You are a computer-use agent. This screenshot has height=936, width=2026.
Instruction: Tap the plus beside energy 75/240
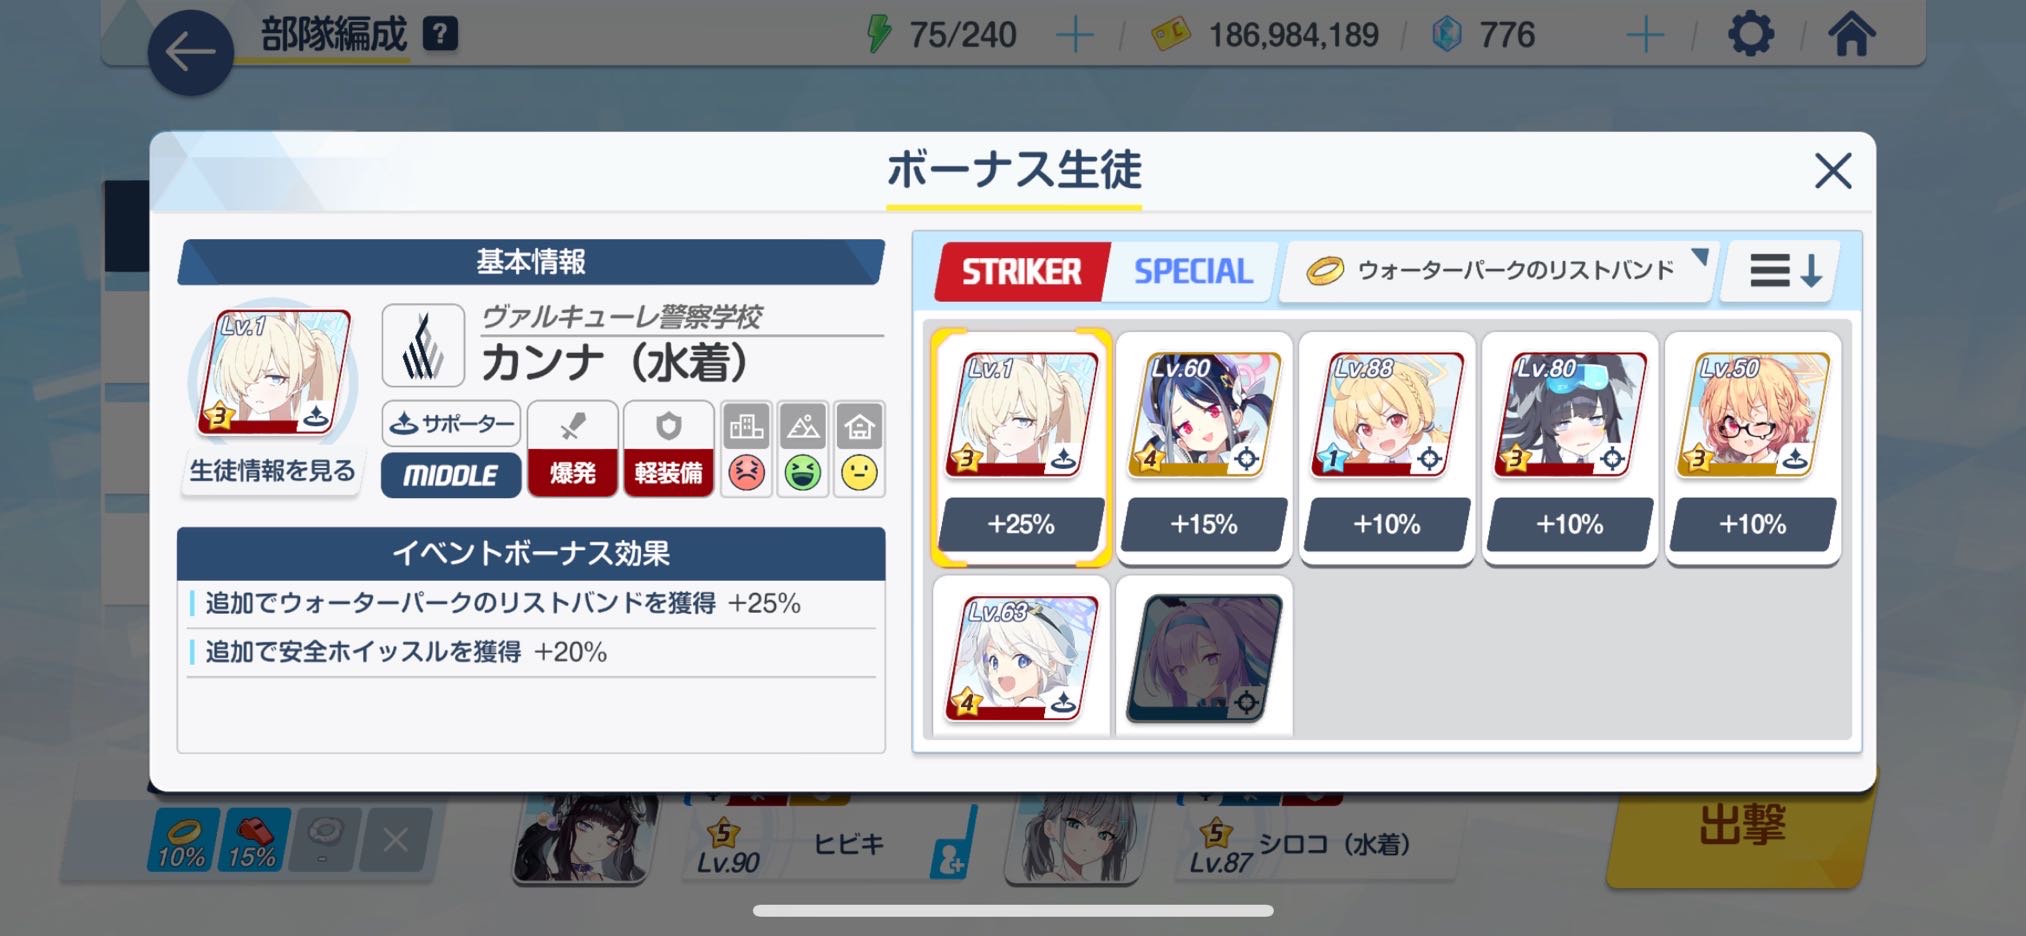coord(1075,36)
